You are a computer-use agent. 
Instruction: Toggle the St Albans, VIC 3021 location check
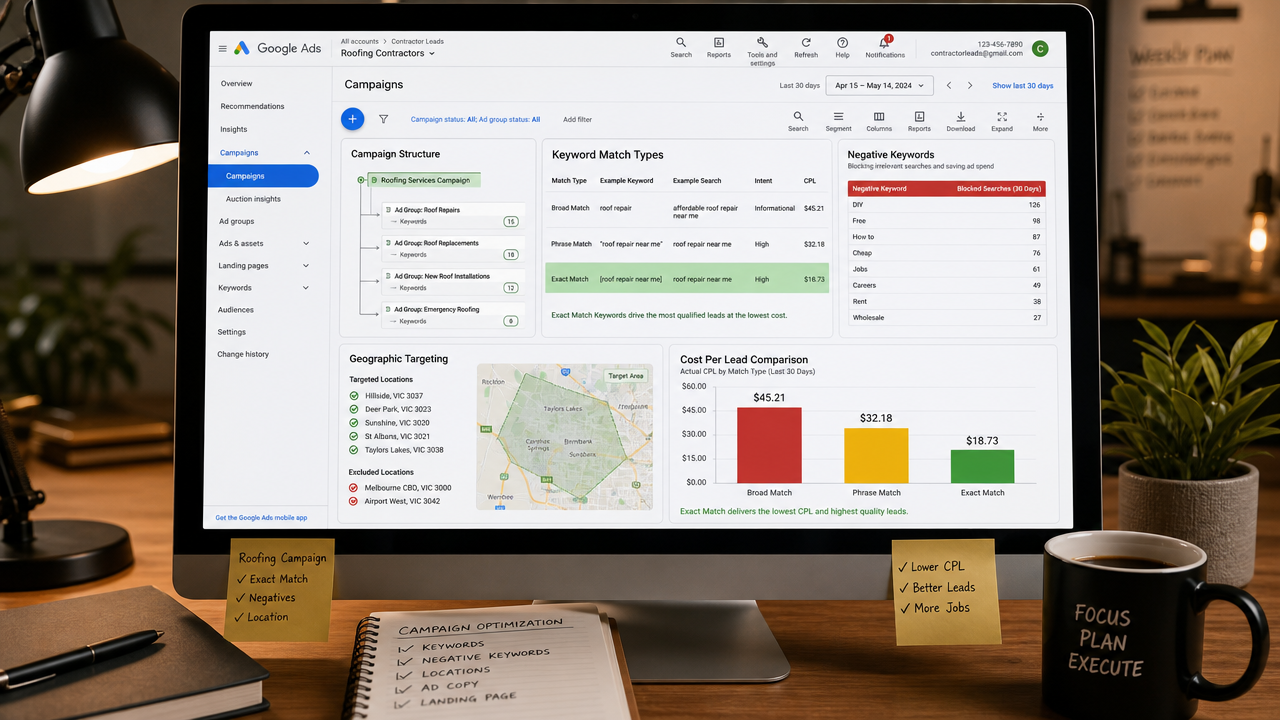point(354,436)
